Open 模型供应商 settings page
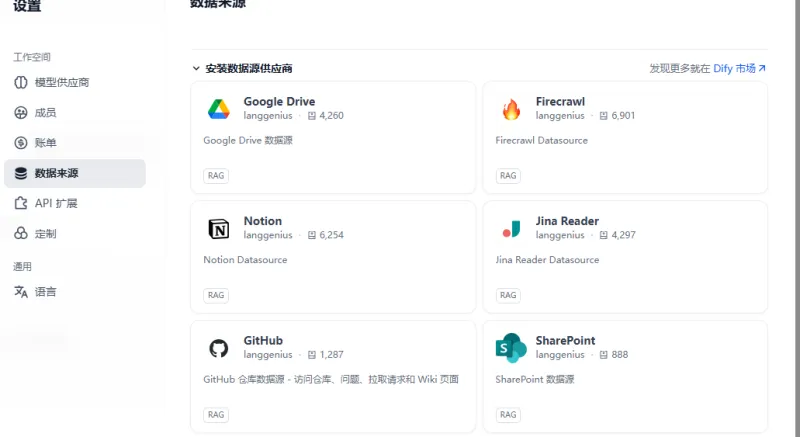 pyautogui.click(x=75, y=83)
